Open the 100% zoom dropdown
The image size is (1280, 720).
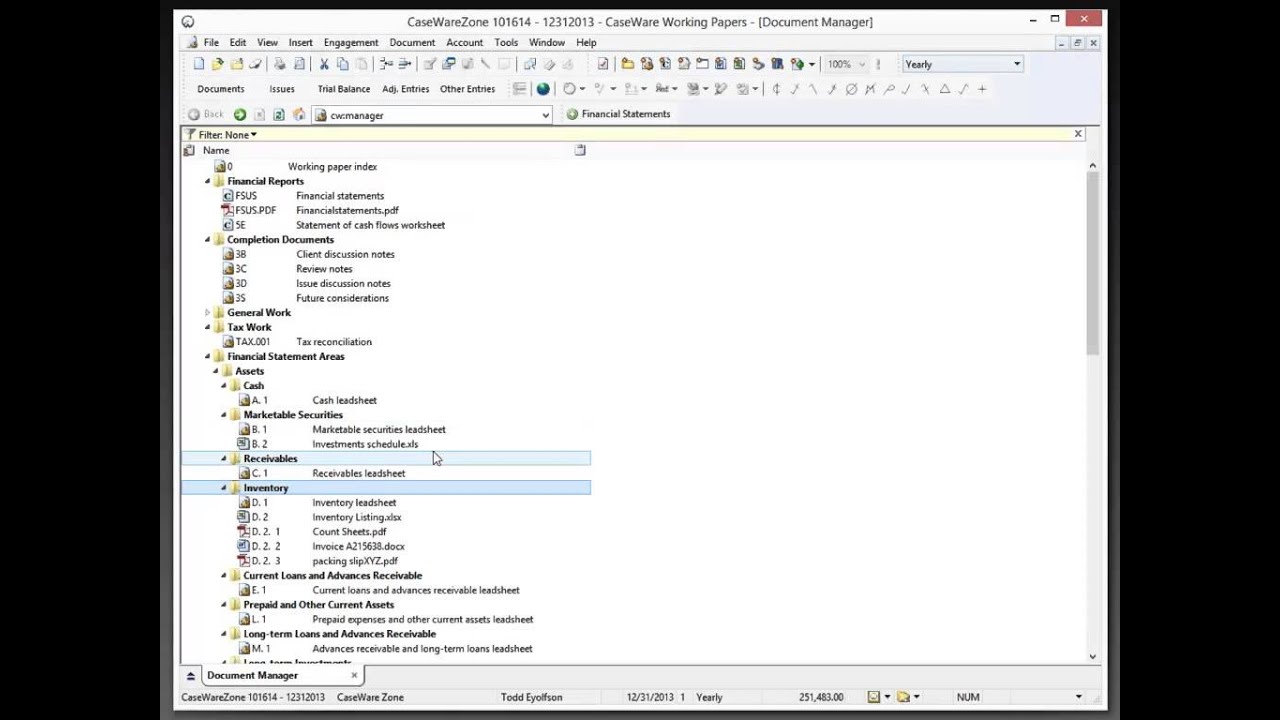click(861, 64)
